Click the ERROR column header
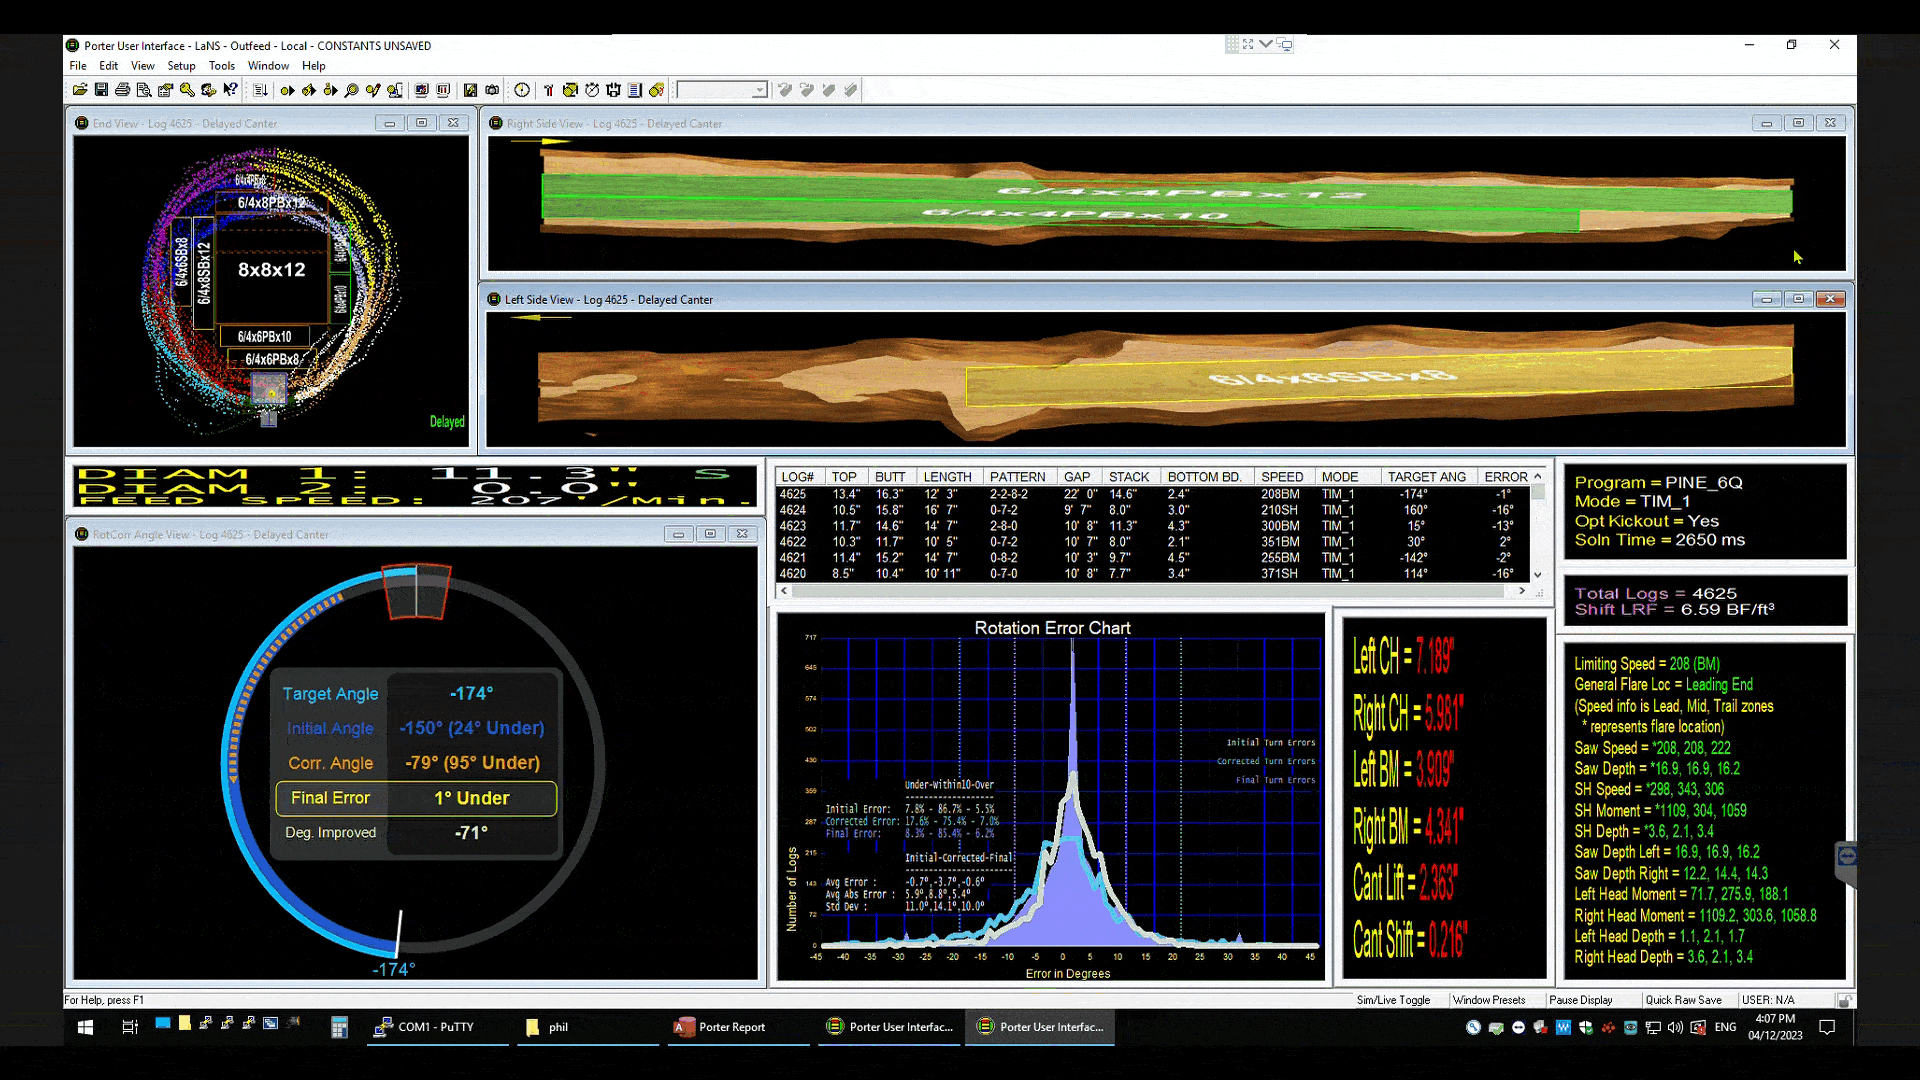 1505,477
